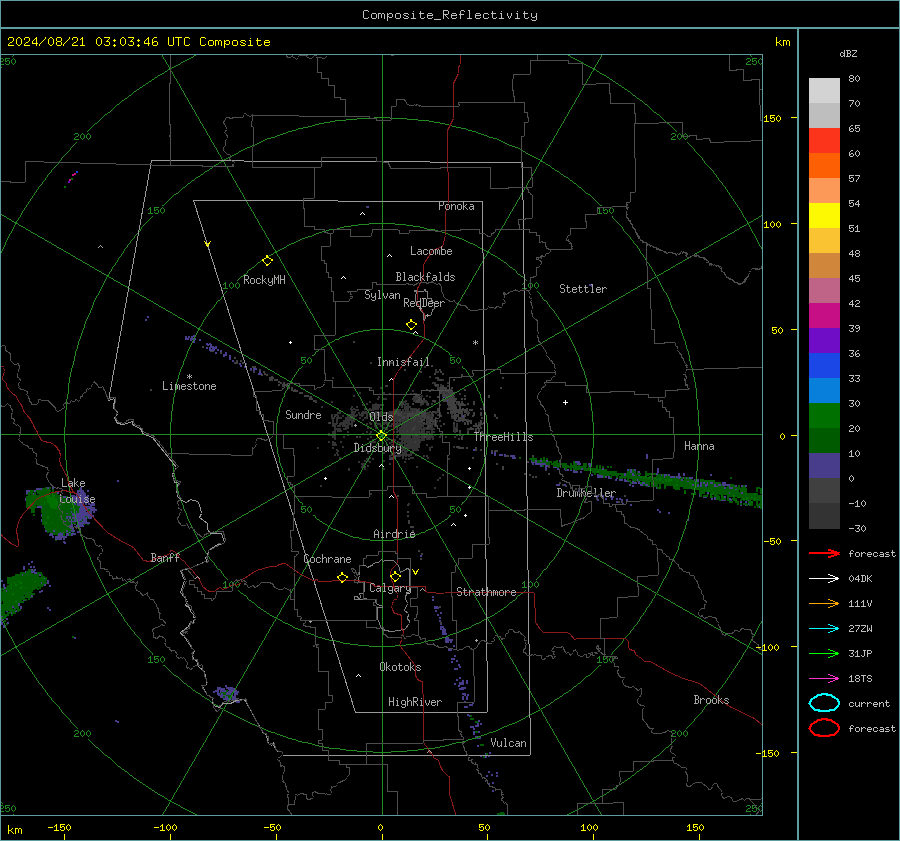Click the Sundre town label
This screenshot has height=841, width=900.
tap(303, 415)
